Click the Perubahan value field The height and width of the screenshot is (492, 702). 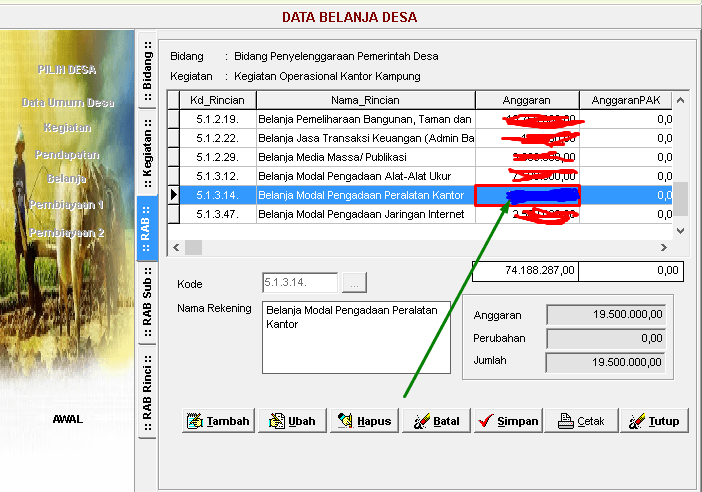606,338
